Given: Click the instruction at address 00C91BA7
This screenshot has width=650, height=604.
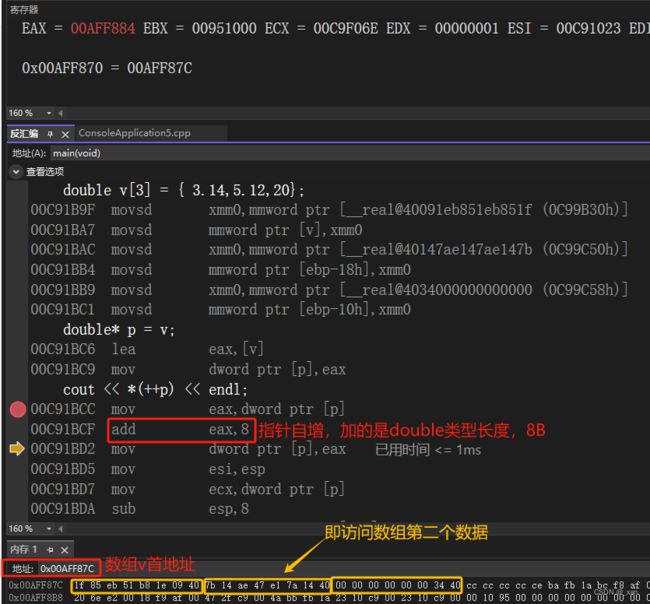Looking at the screenshot, I should pos(196,230).
